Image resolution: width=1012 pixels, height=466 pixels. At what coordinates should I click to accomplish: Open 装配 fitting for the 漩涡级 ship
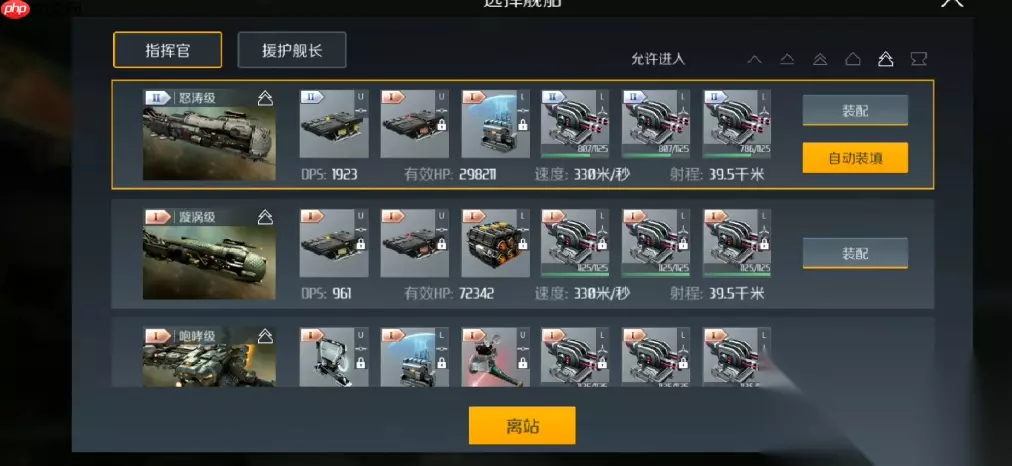coord(855,253)
